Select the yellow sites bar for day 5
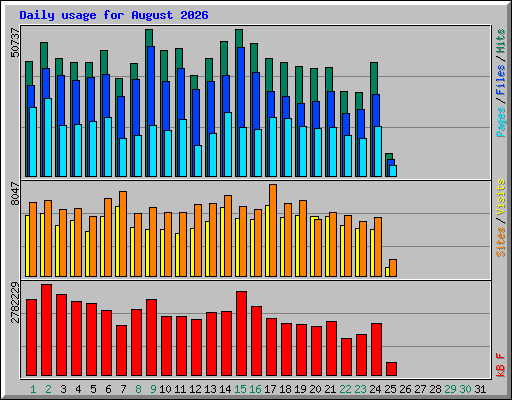 point(87,254)
